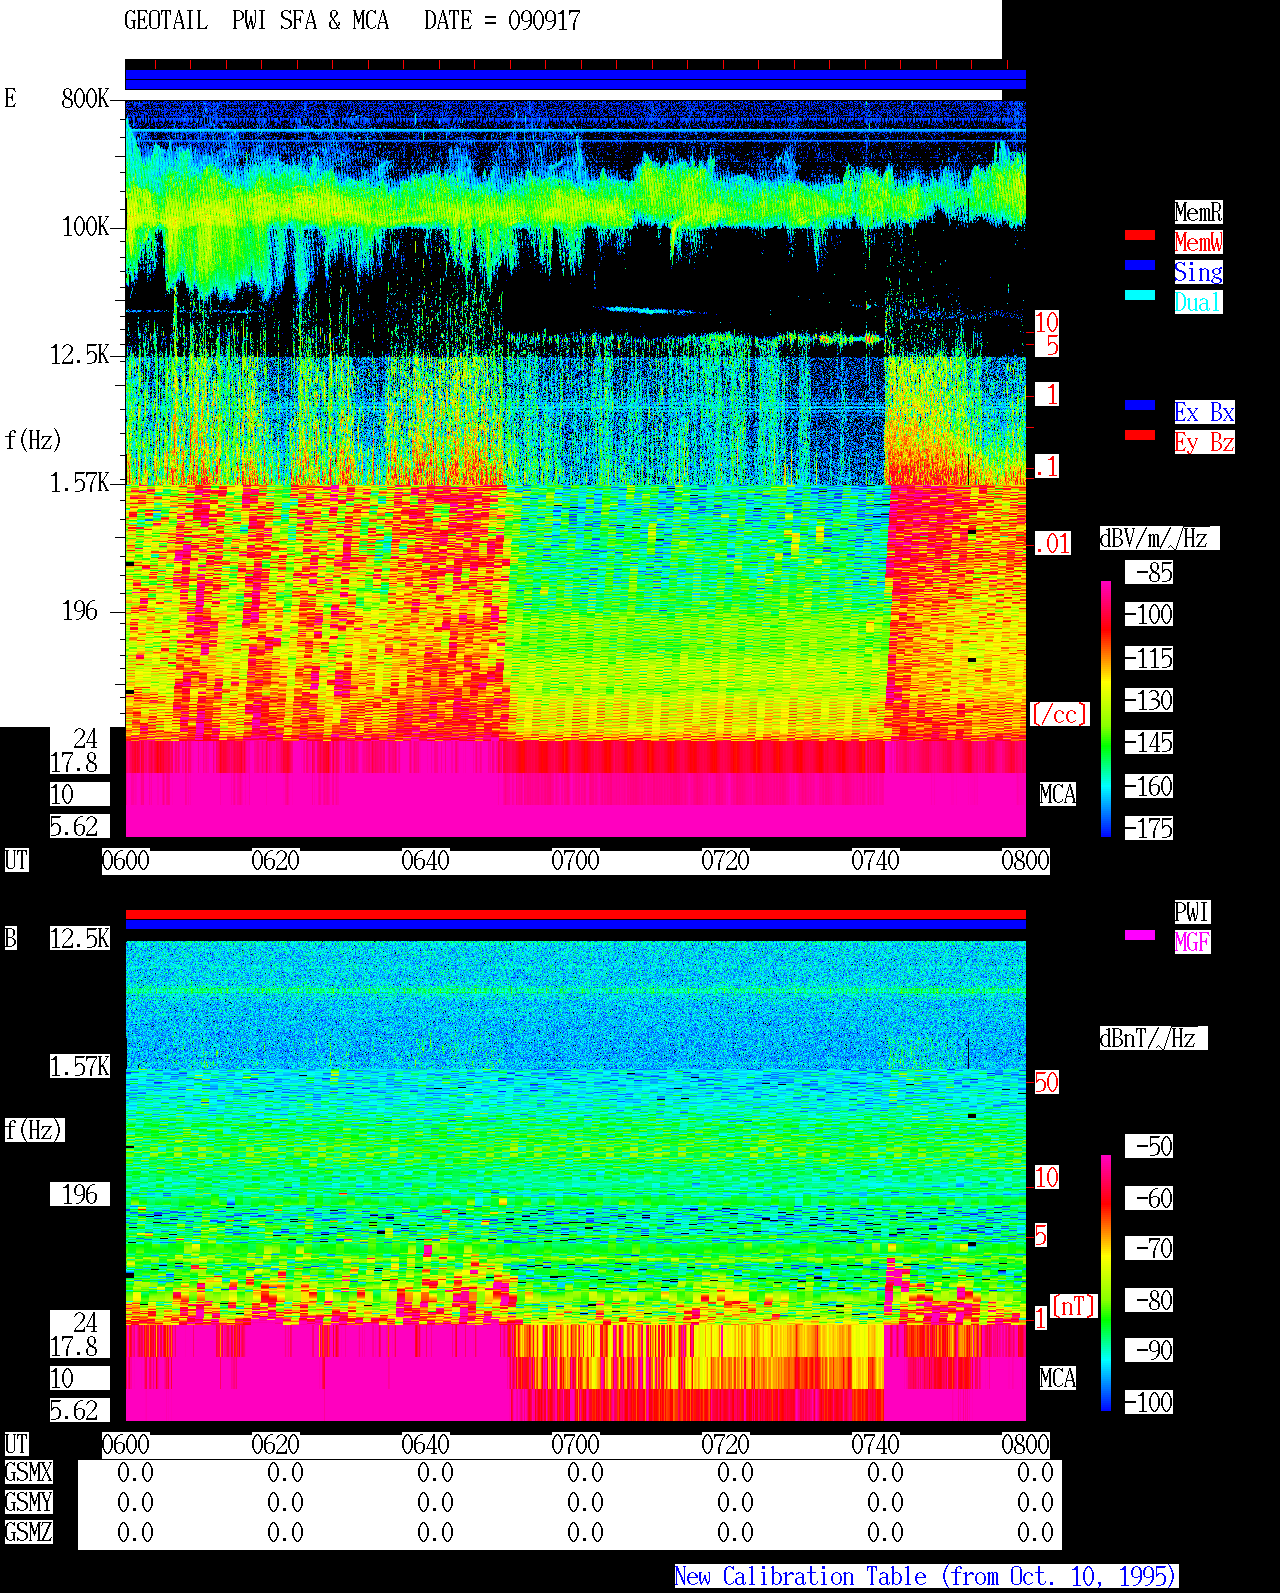This screenshot has width=1280, height=1593.
Task: Click the 'B' magnetic field panel label
Action: tap(10, 938)
